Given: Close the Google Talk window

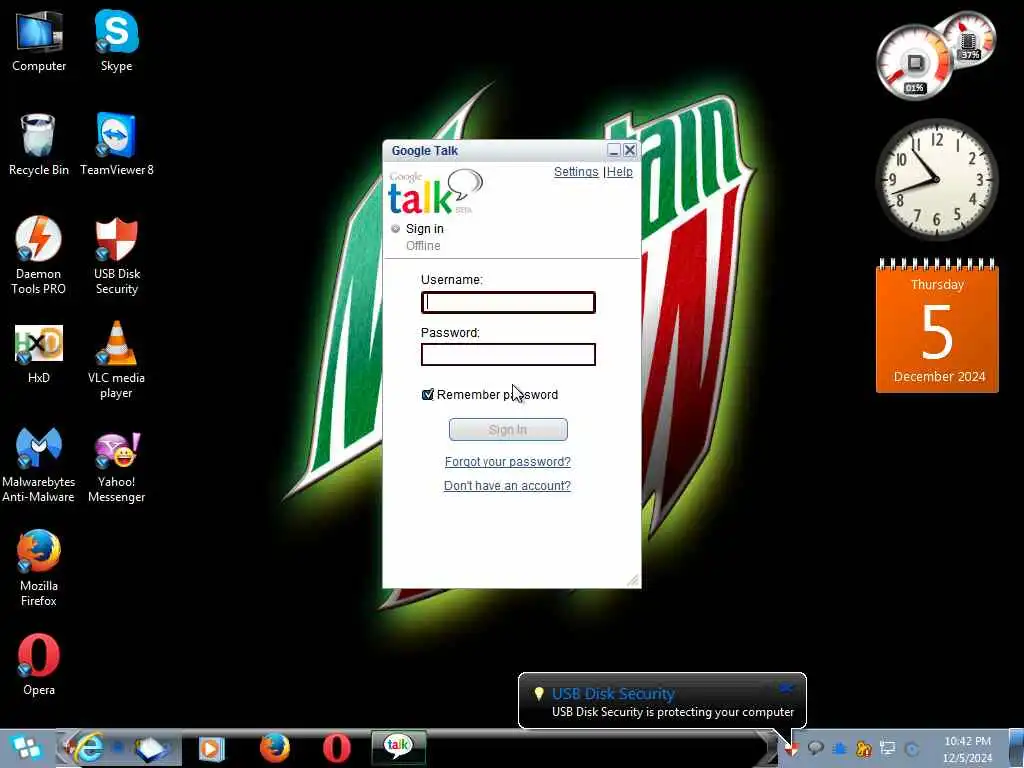Looking at the screenshot, I should pos(630,151).
